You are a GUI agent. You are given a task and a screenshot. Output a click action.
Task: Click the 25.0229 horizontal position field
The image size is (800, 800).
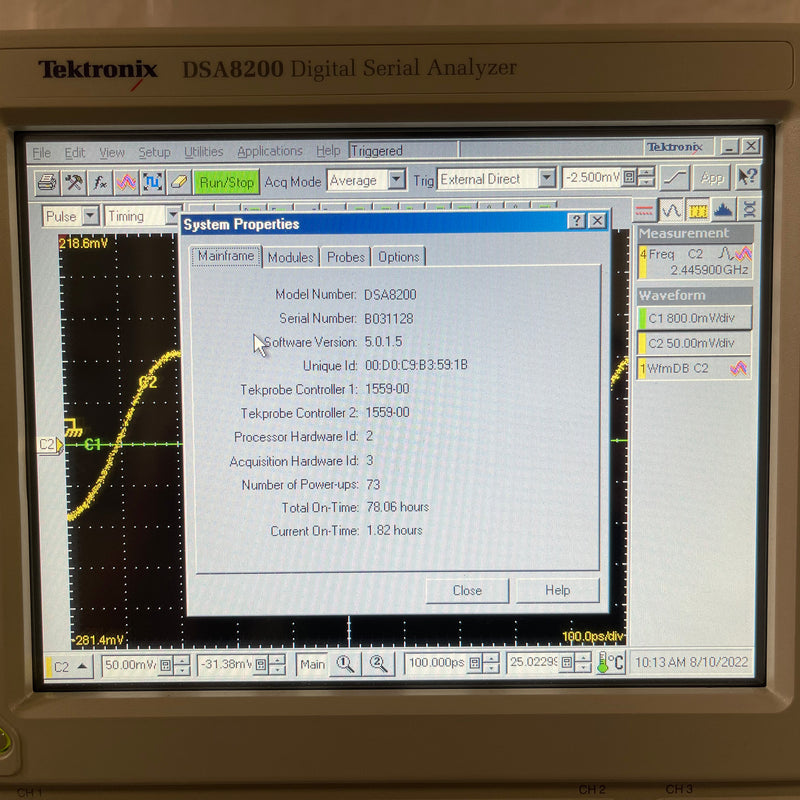[533, 662]
